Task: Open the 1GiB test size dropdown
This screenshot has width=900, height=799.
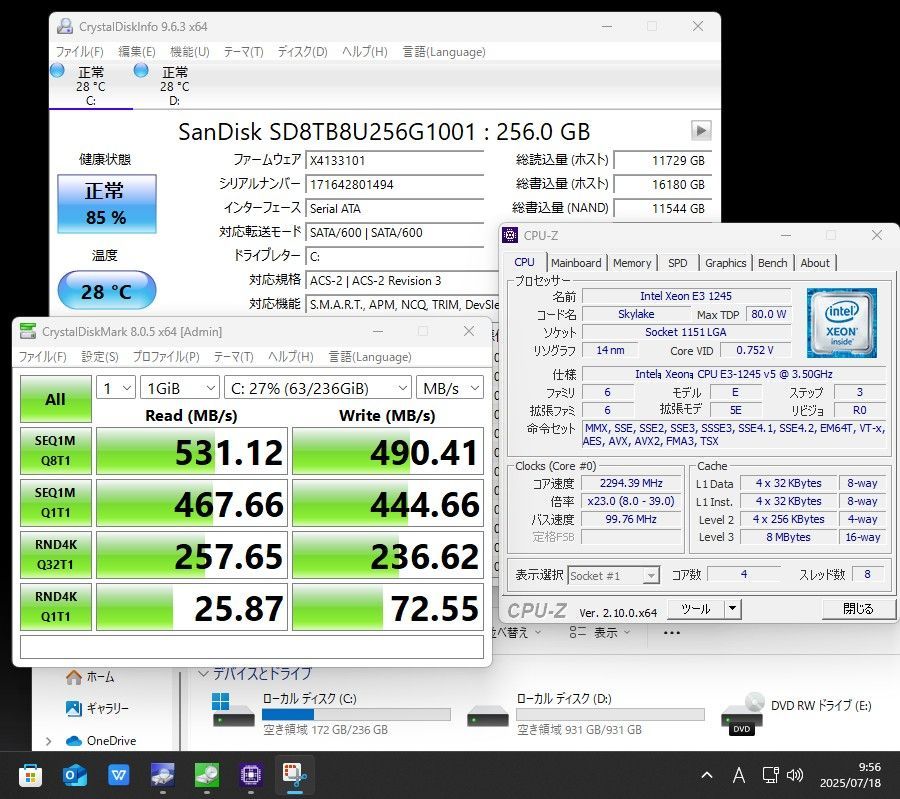Action: pyautogui.click(x=180, y=388)
